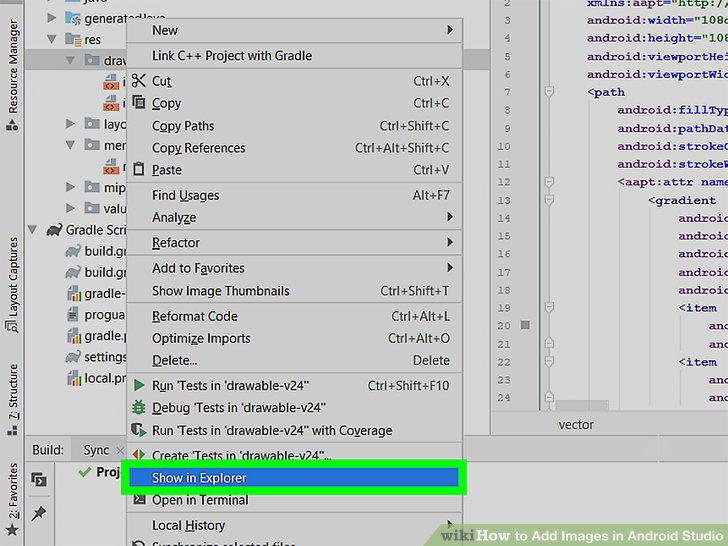Run Tests in 'drawable-v24'
Screen dimensions: 728x546
point(293,386)
